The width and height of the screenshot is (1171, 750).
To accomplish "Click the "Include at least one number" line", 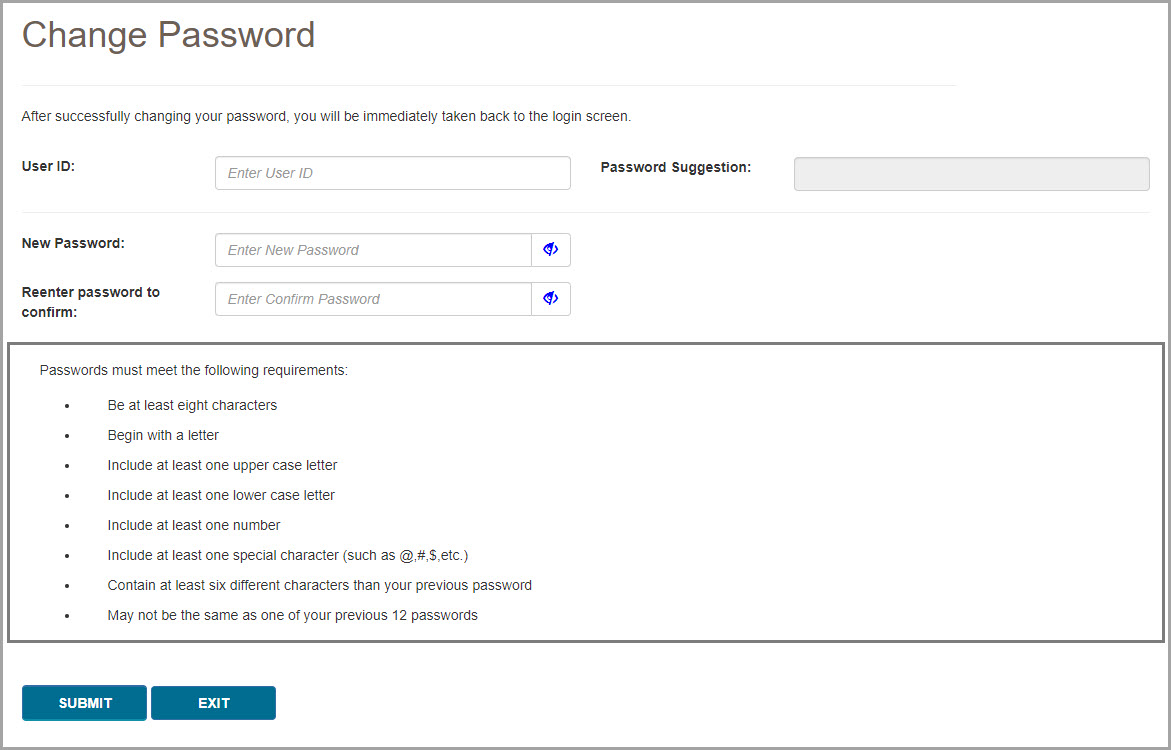I will coord(194,525).
